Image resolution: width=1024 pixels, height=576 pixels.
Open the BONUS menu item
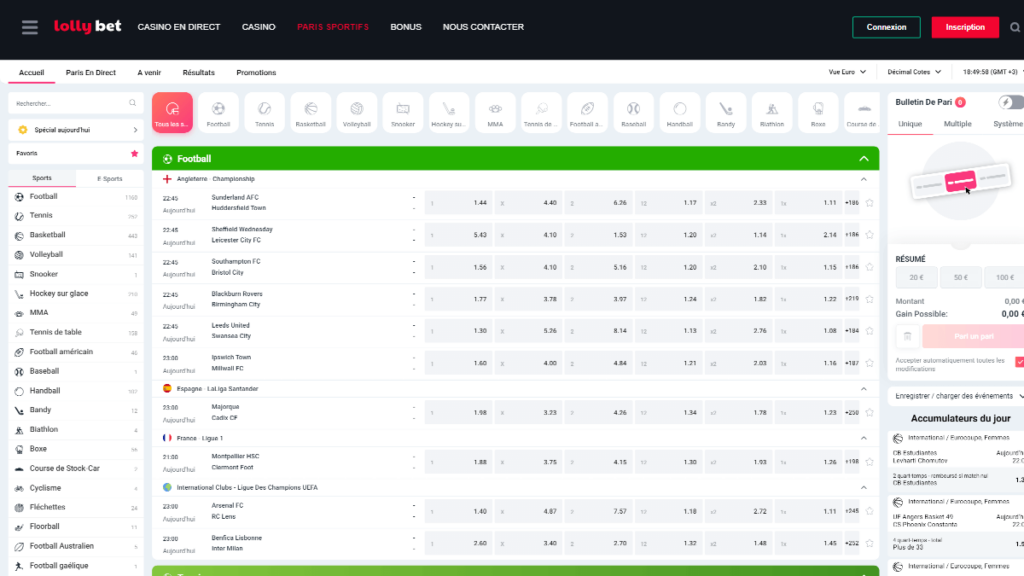[x=406, y=27]
